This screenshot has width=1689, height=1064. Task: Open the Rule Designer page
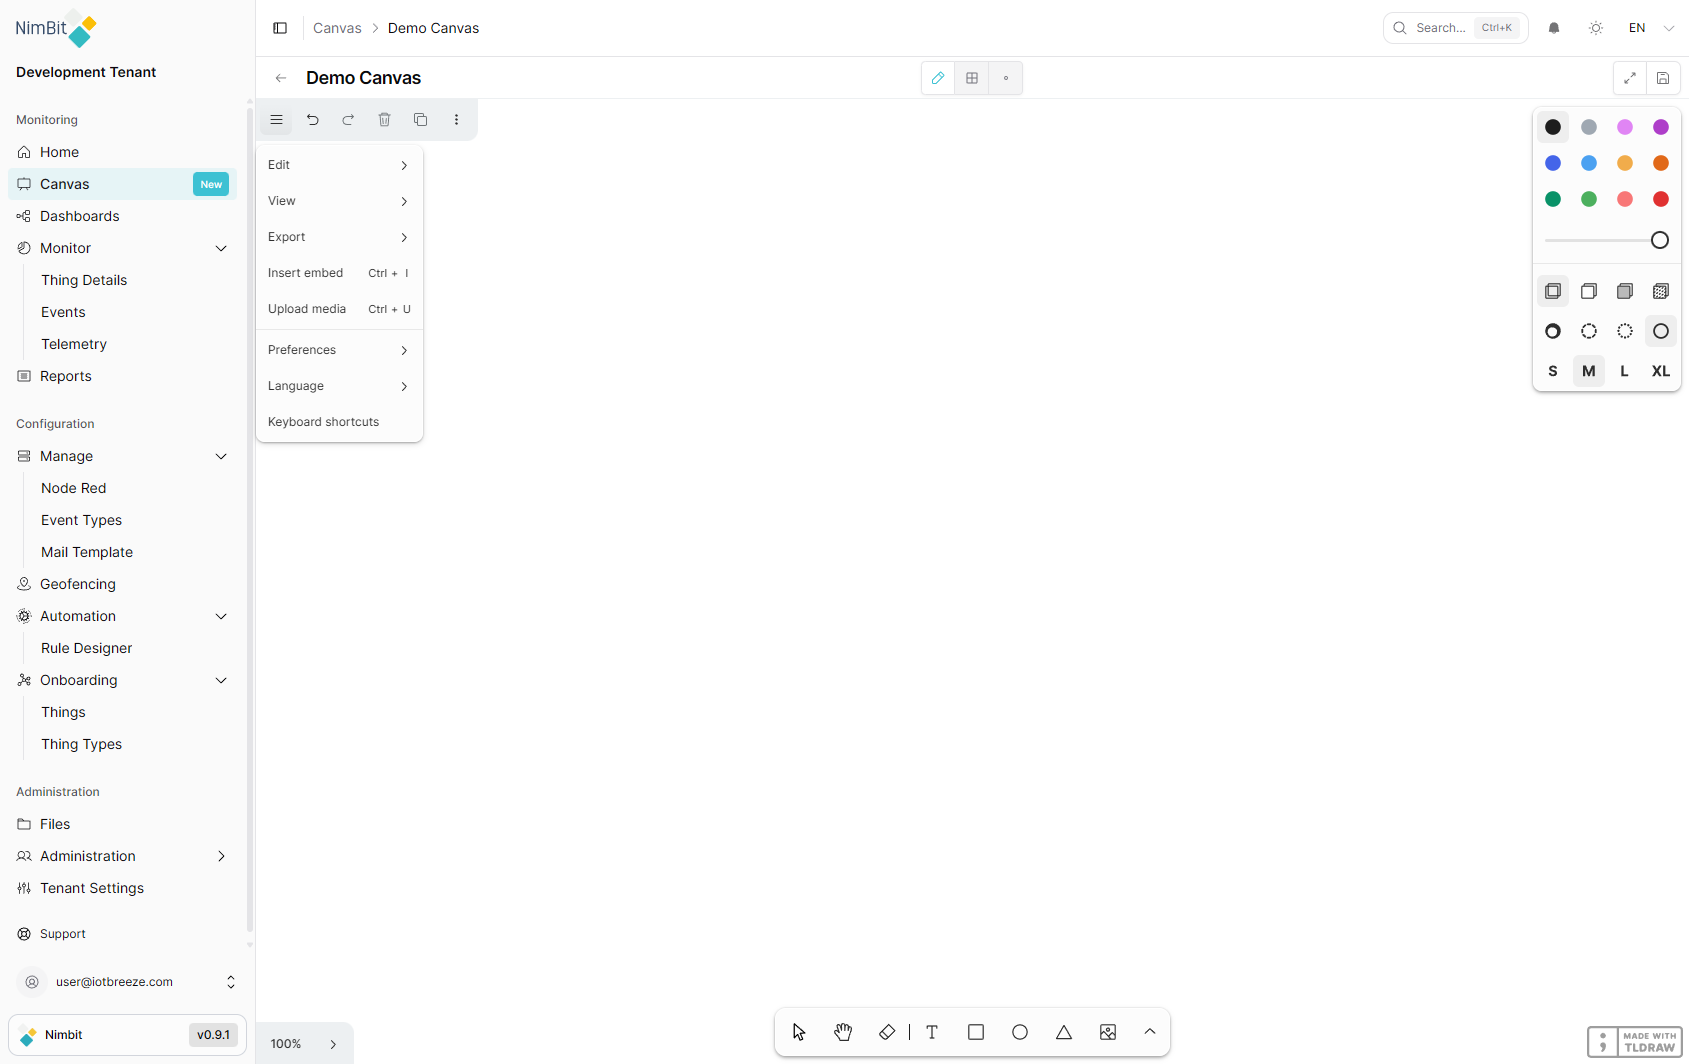[x=85, y=647]
